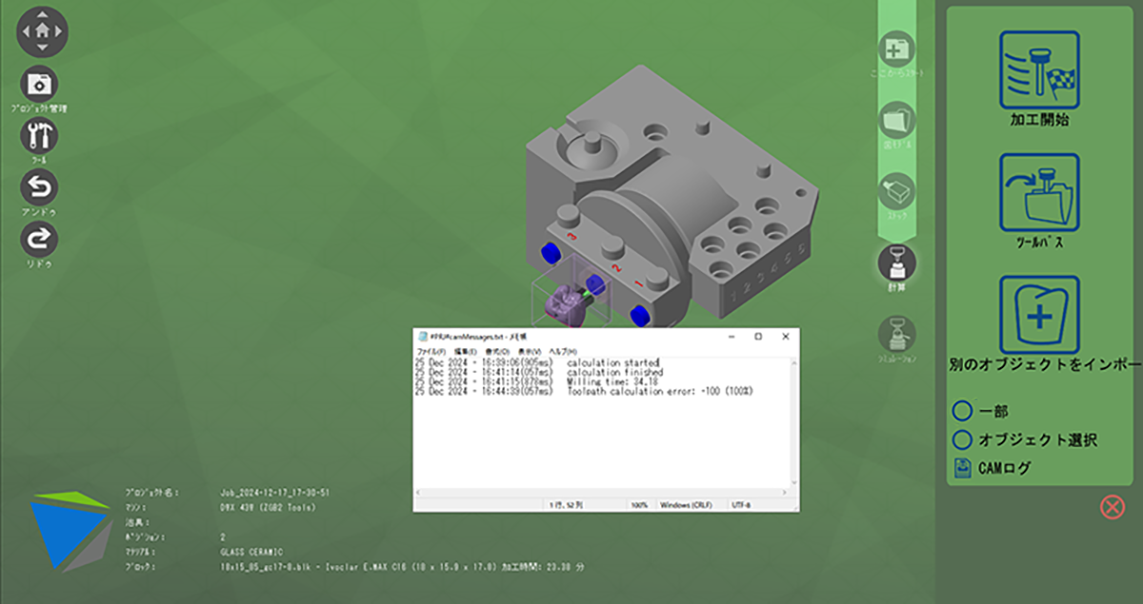Open the CAM log (CAMログ)
The width and height of the screenshot is (1143, 604).
tap(993, 468)
